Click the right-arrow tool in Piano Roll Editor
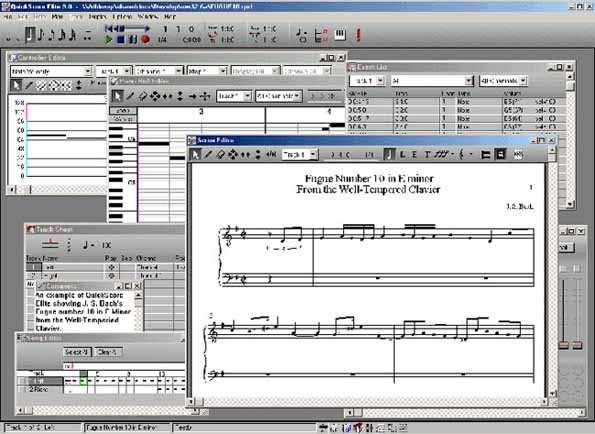 pos(193,96)
